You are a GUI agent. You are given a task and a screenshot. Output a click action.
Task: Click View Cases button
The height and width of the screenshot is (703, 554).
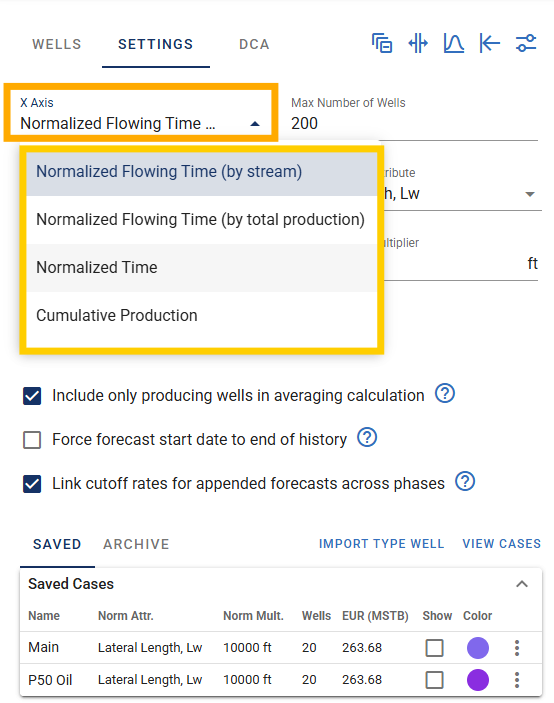(502, 544)
